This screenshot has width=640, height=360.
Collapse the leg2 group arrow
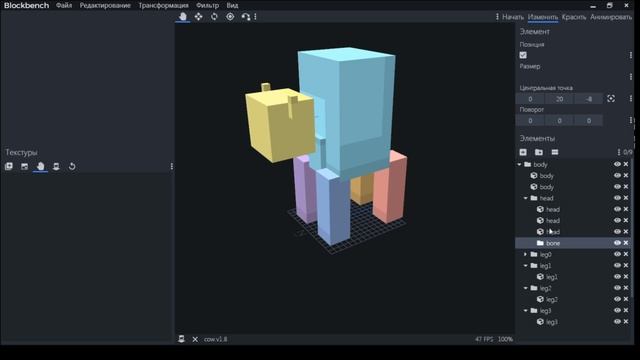[526, 288]
